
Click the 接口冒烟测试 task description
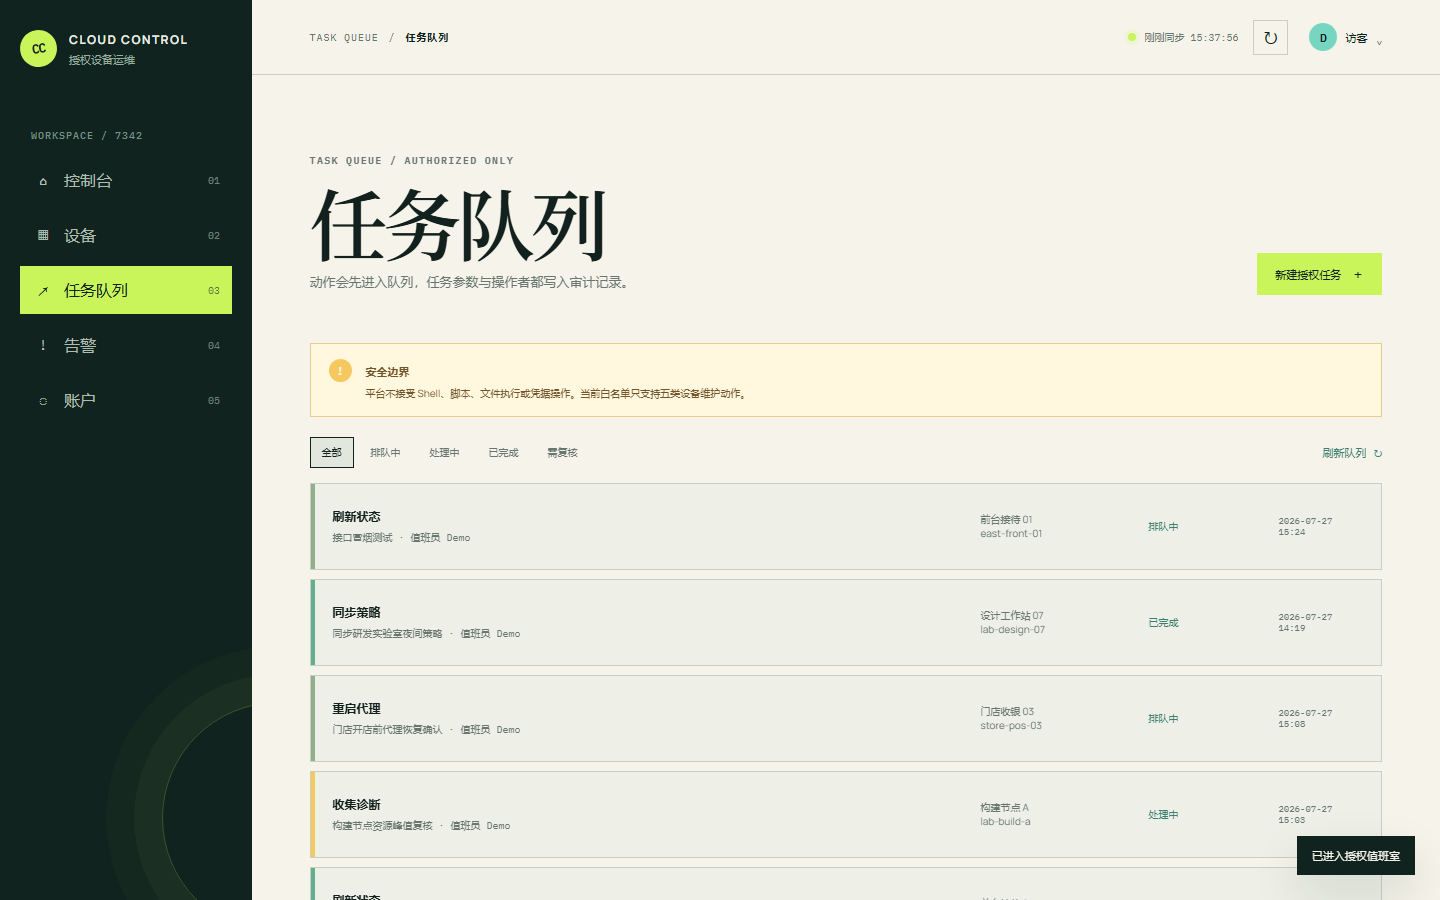(x=362, y=538)
